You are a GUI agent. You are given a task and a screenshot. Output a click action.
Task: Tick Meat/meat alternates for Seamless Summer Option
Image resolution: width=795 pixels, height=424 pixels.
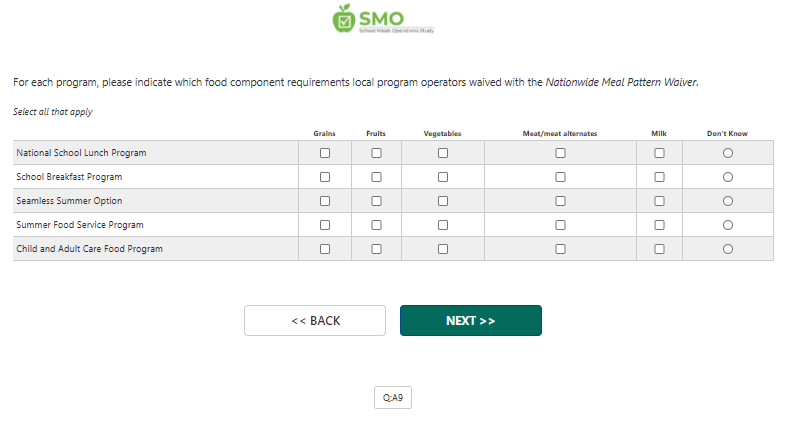(x=560, y=201)
